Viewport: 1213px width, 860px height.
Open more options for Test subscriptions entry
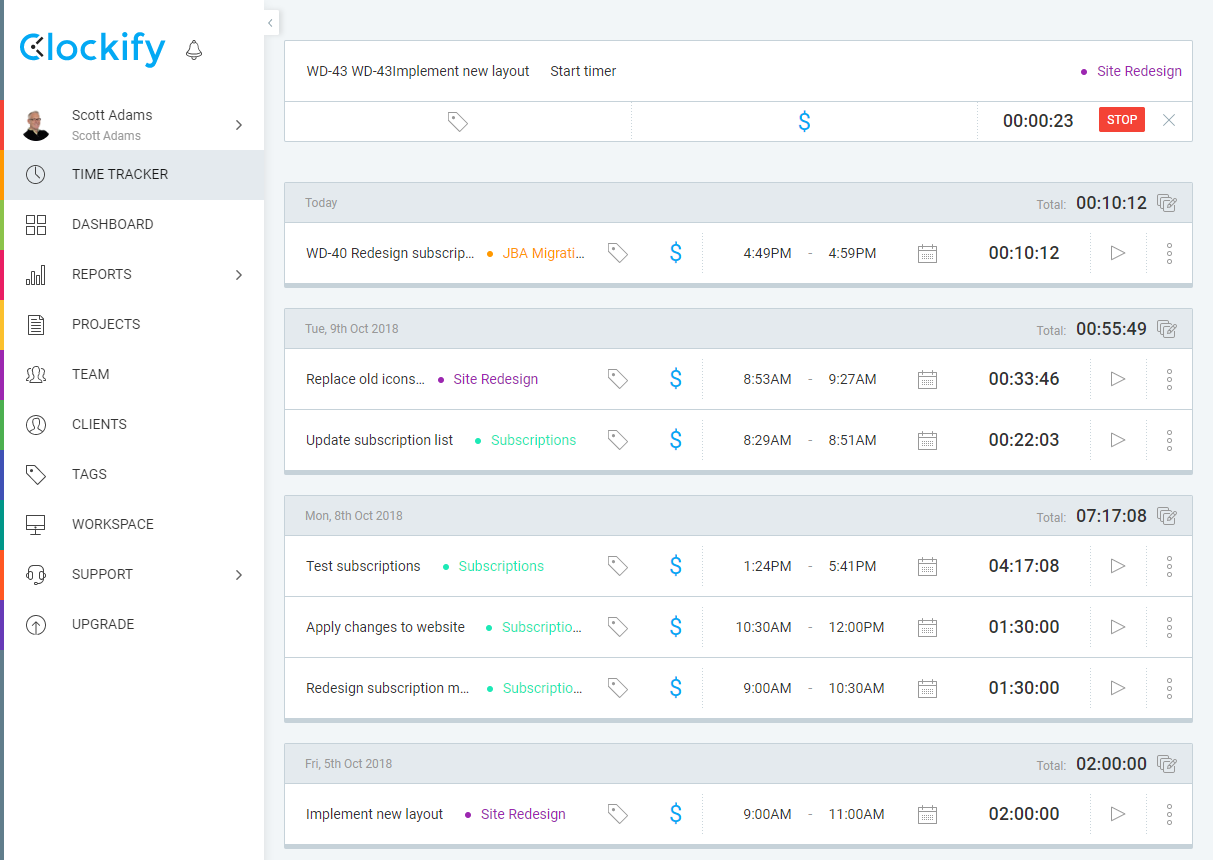(1169, 566)
